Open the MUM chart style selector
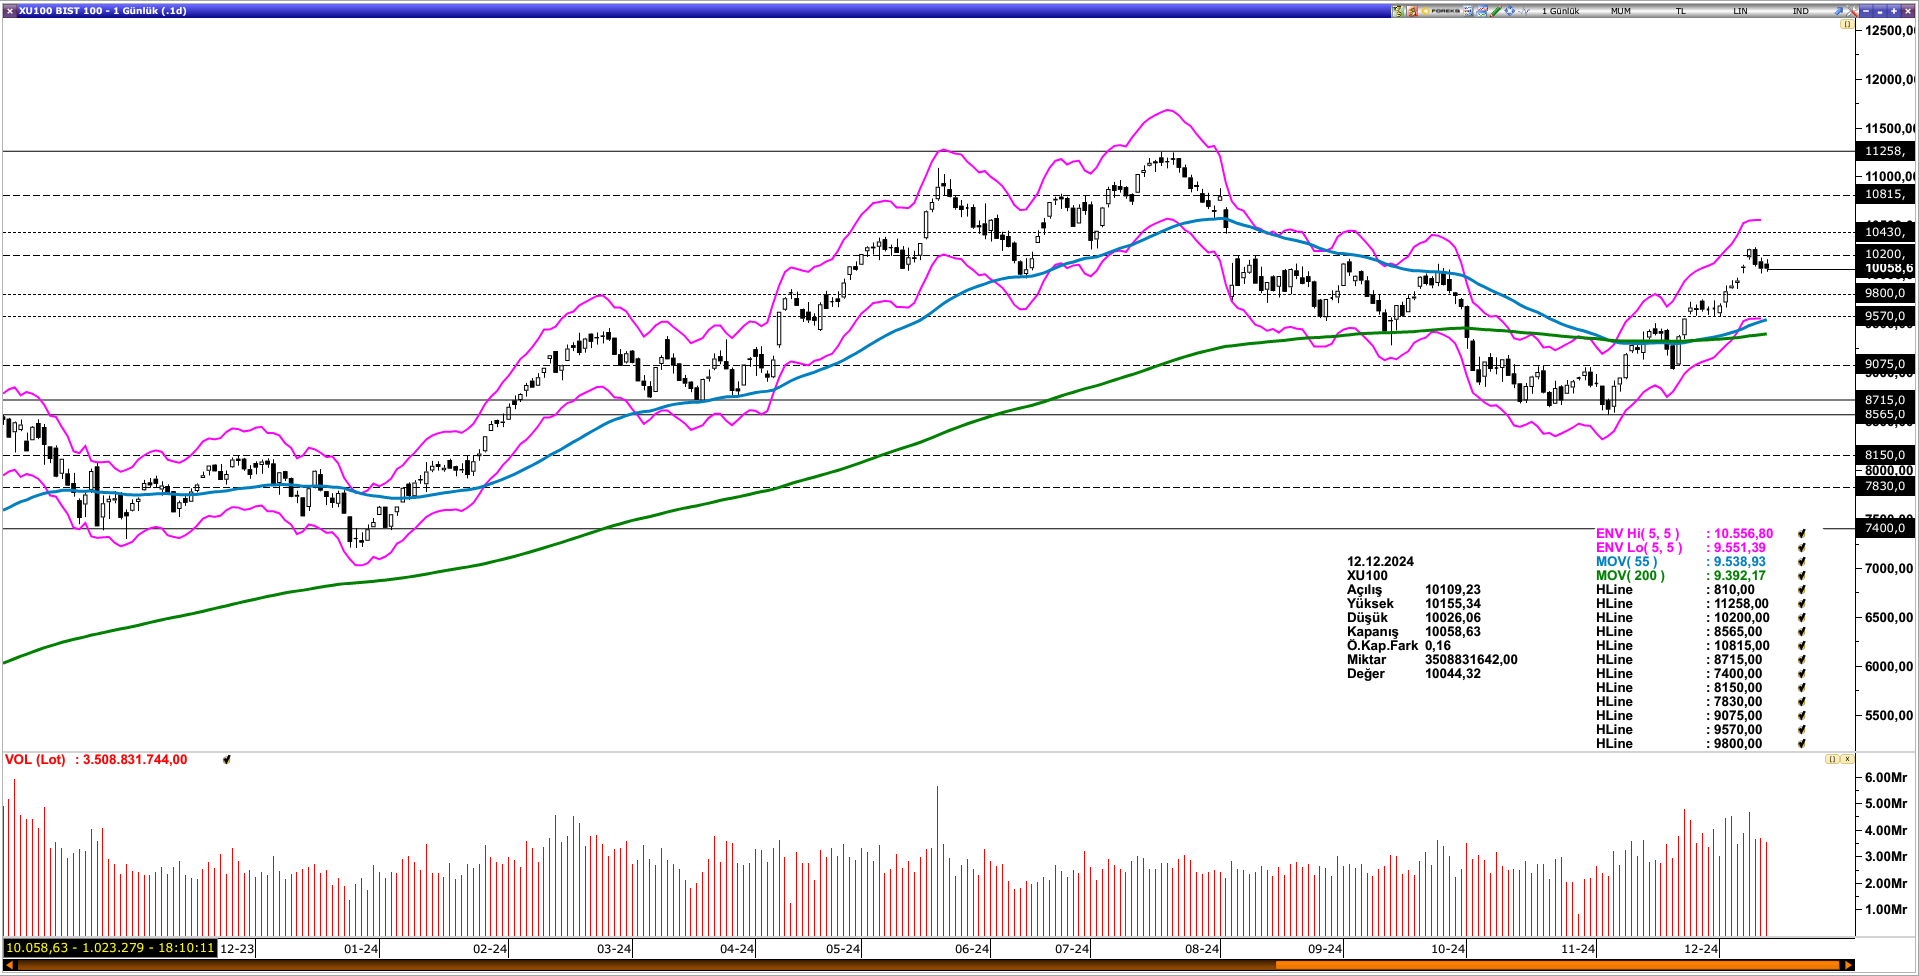 point(1621,11)
